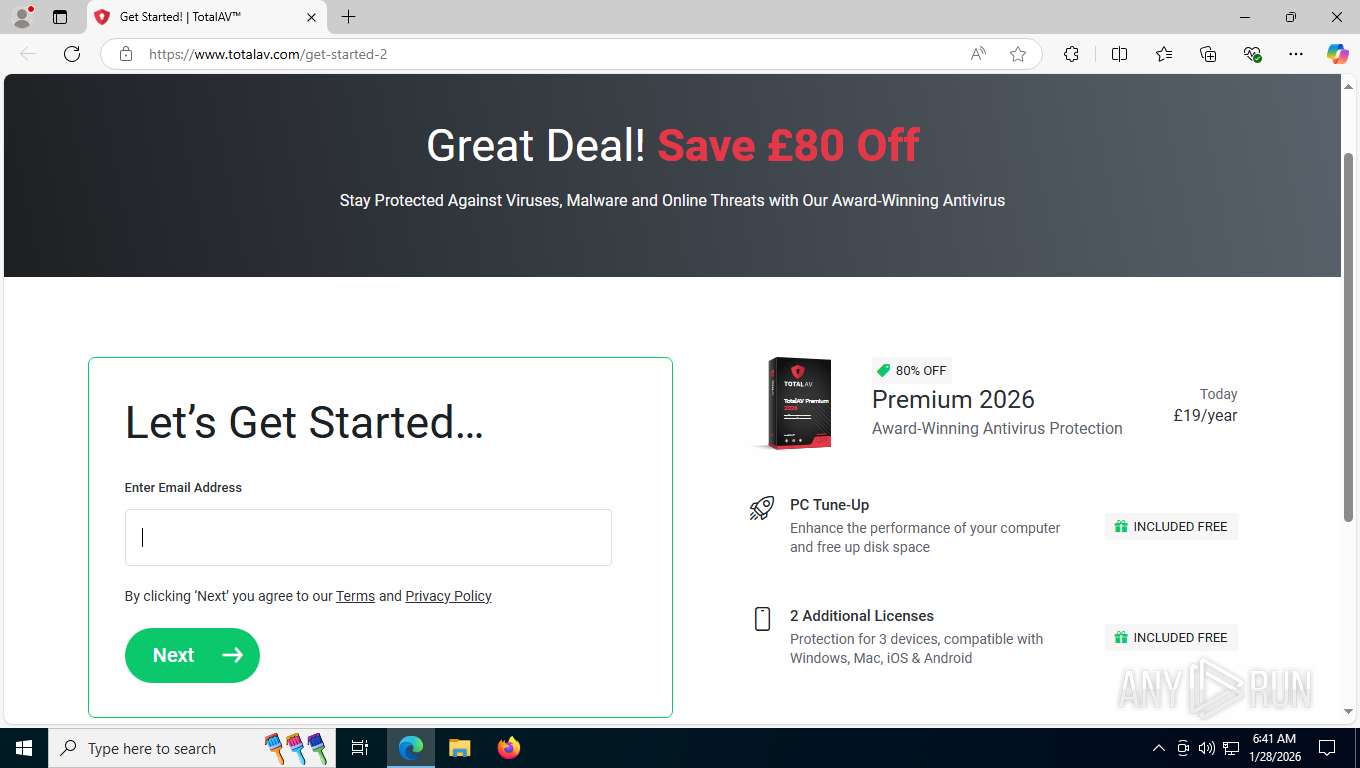Open a new browser tab
This screenshot has height=768, width=1360.
348,17
